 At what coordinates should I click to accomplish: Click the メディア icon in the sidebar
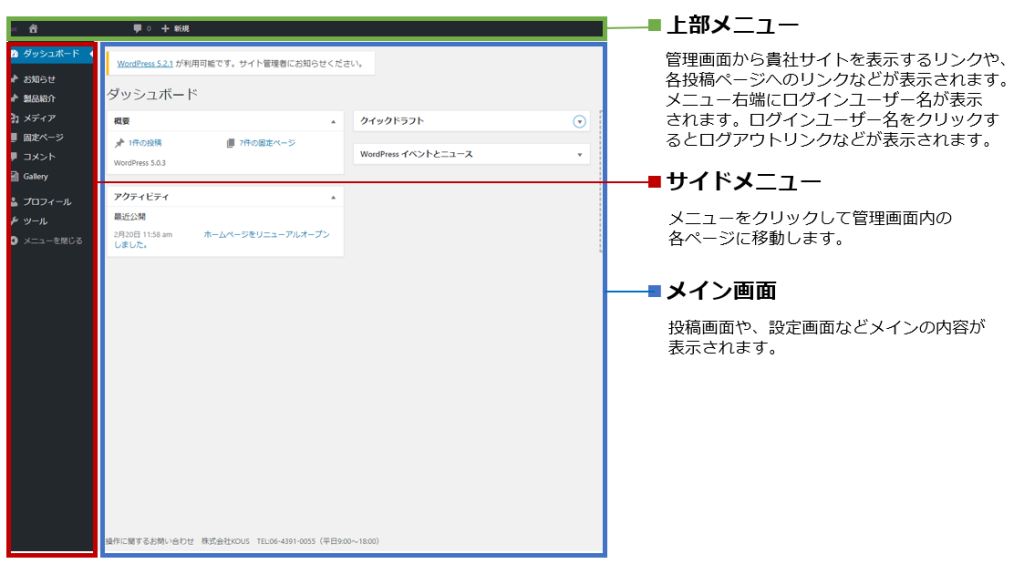(x=14, y=118)
